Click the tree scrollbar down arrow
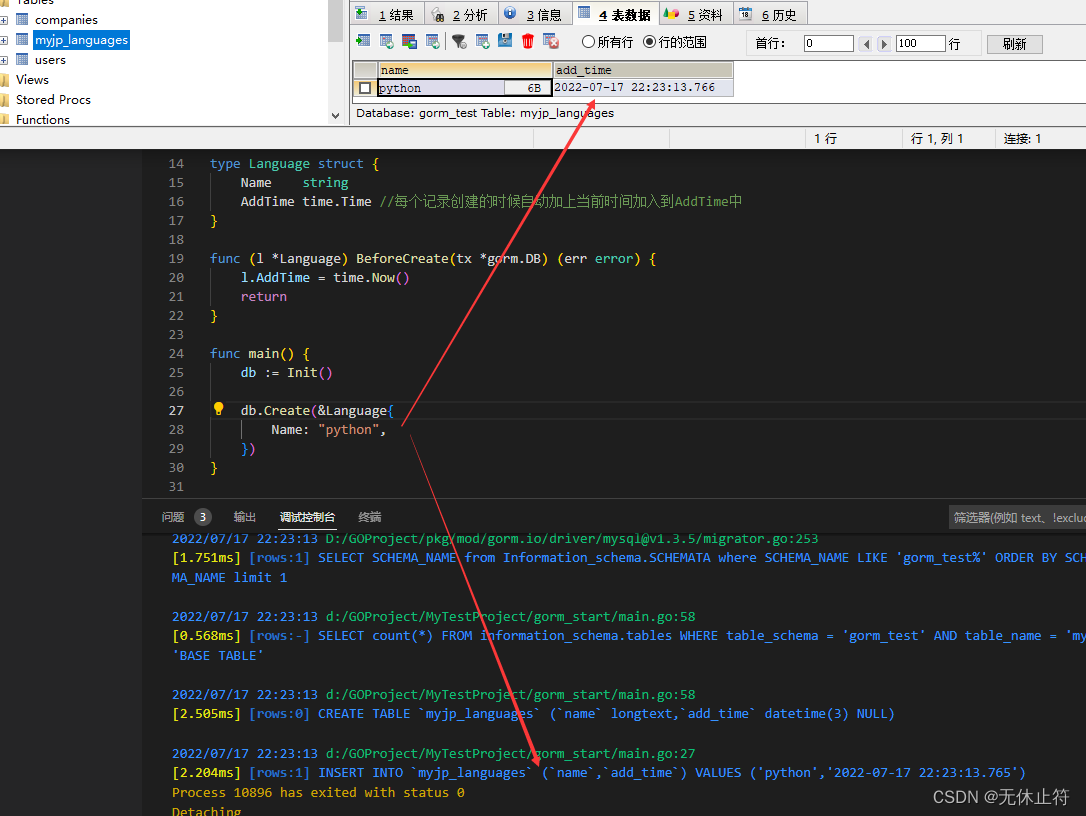Image resolution: width=1086 pixels, height=816 pixels. (335, 116)
